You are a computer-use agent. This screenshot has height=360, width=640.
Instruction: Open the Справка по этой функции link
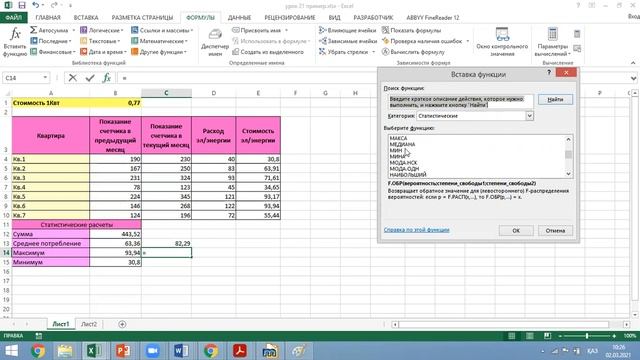tap(416, 230)
